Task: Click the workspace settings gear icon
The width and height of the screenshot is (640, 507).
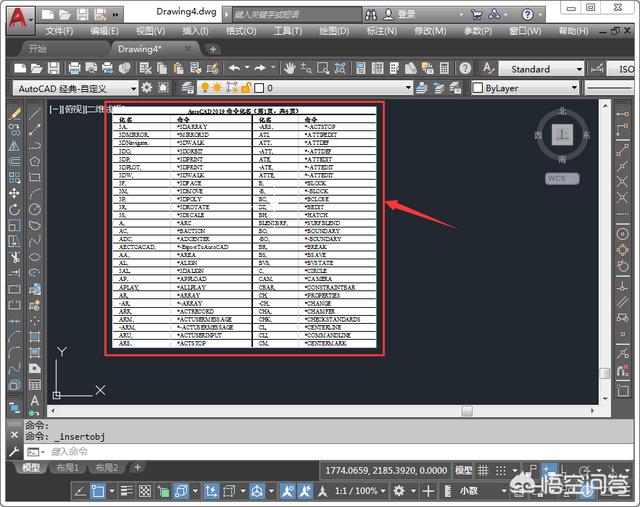Action: point(147,88)
